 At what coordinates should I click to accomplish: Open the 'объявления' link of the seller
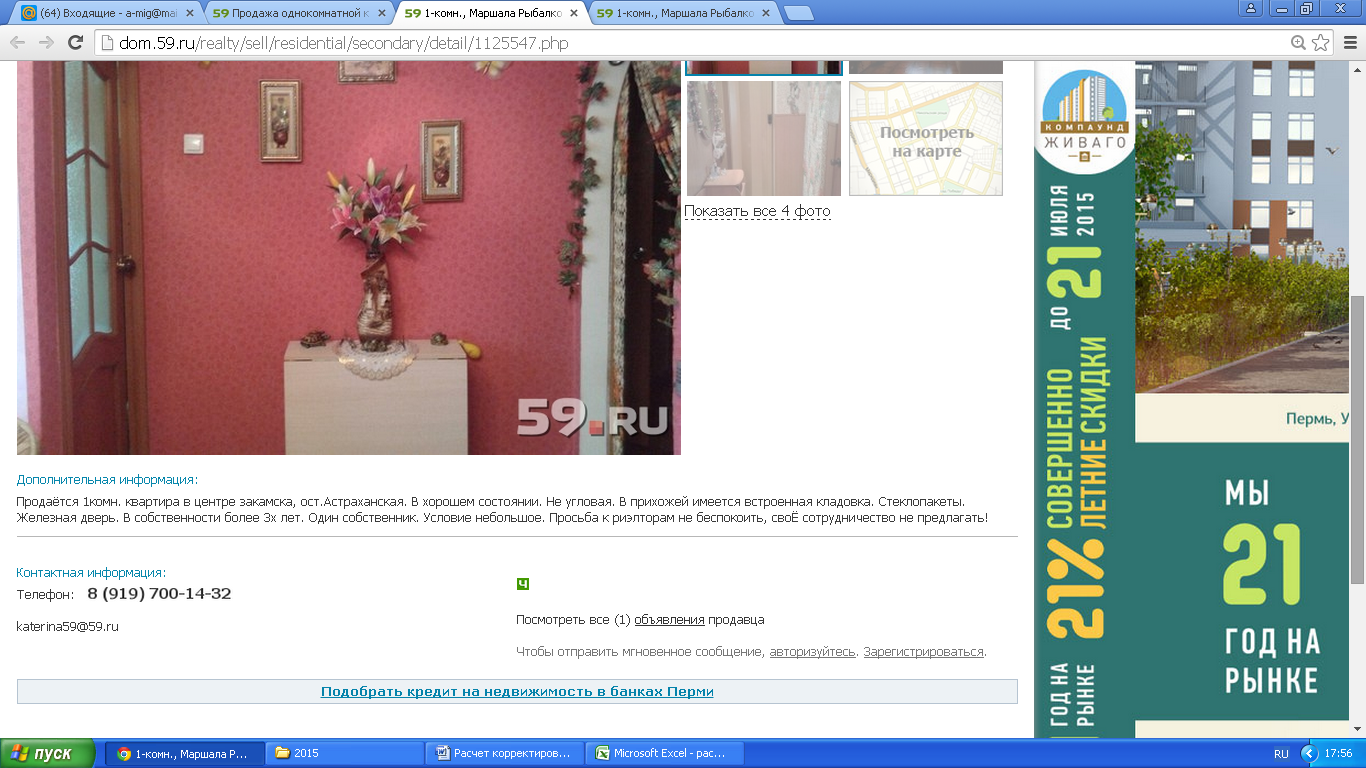669,620
